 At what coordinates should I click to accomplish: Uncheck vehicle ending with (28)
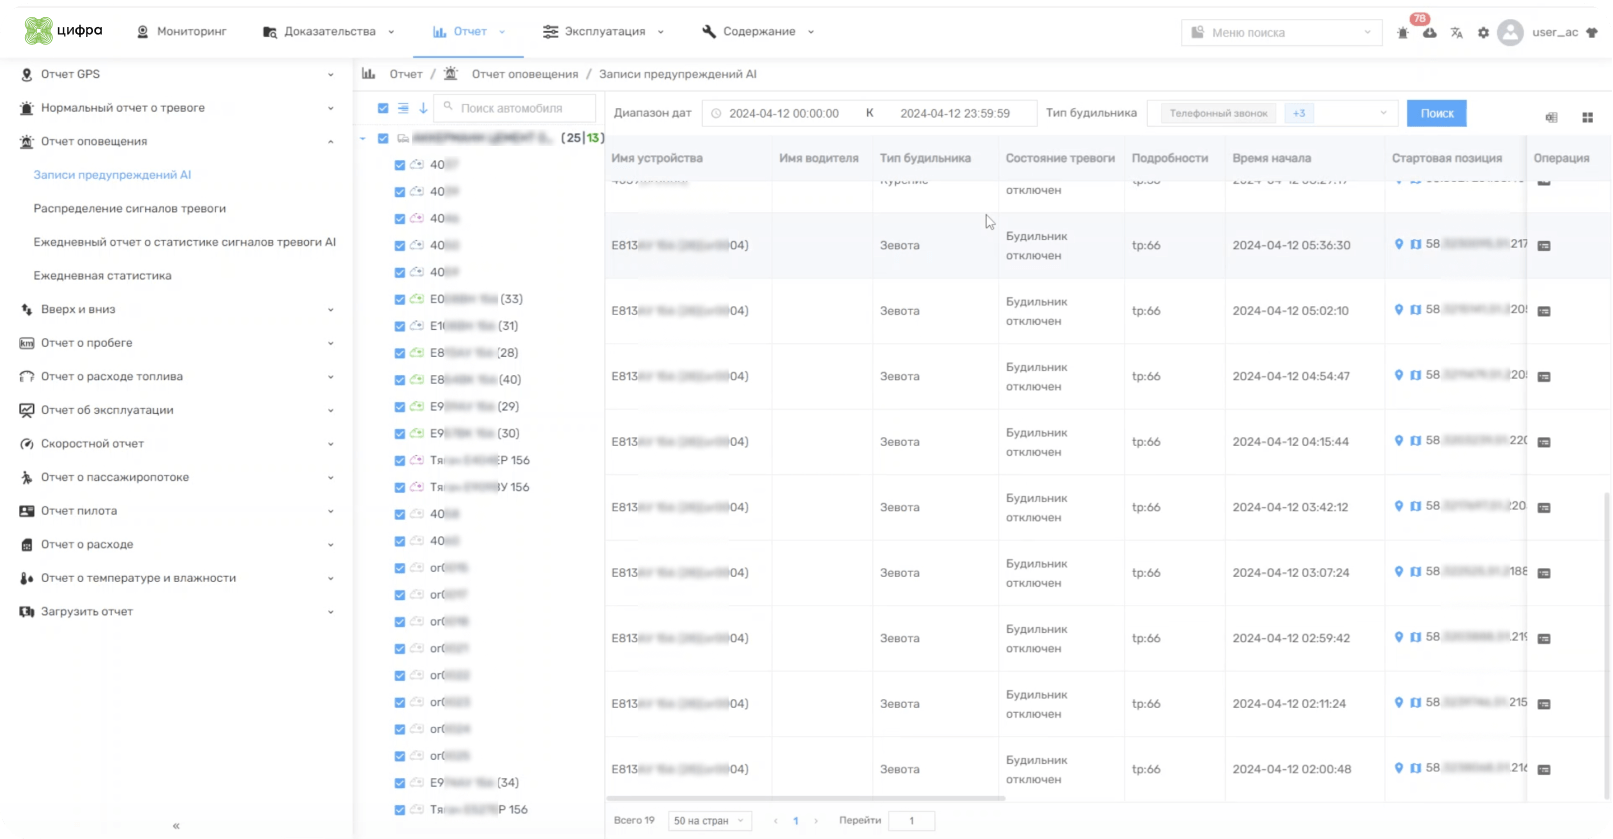[400, 353]
